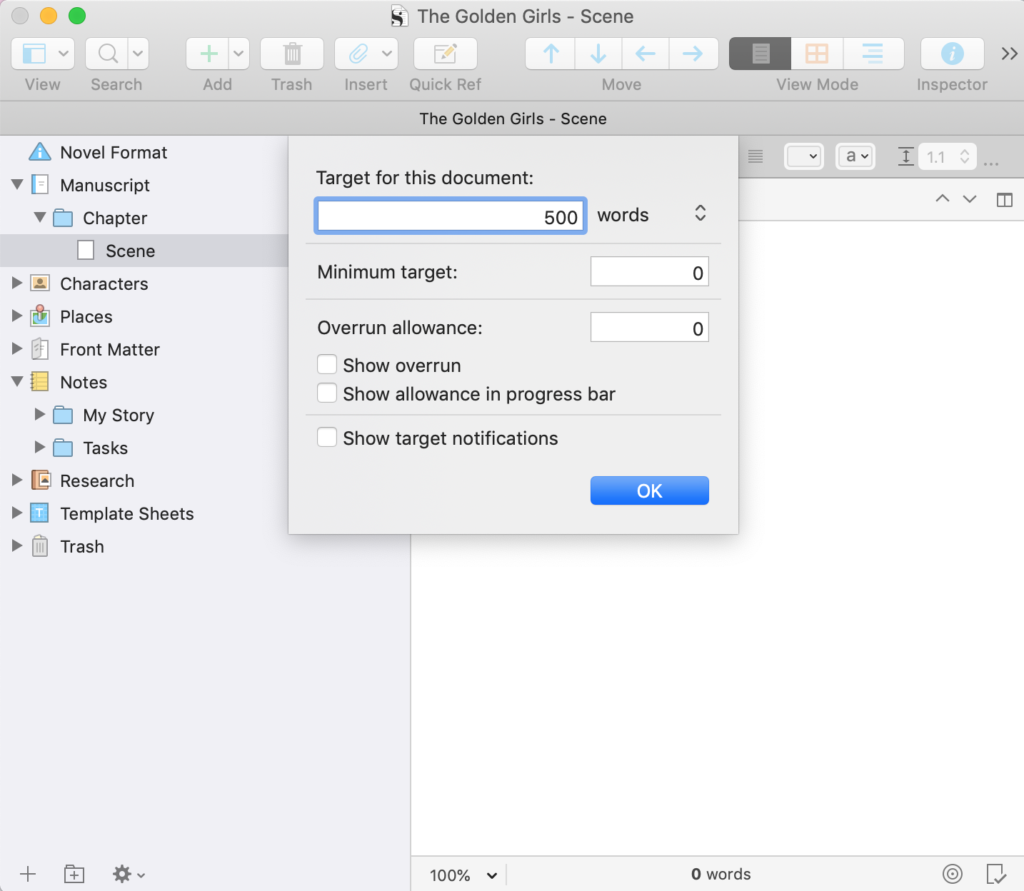Image resolution: width=1024 pixels, height=891 pixels.
Task: Open the words unit dropdown
Action: coord(700,214)
